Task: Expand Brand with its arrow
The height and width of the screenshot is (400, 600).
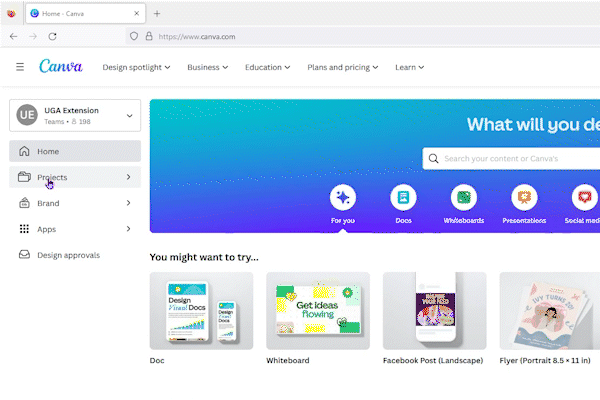Action: pyautogui.click(x=129, y=203)
